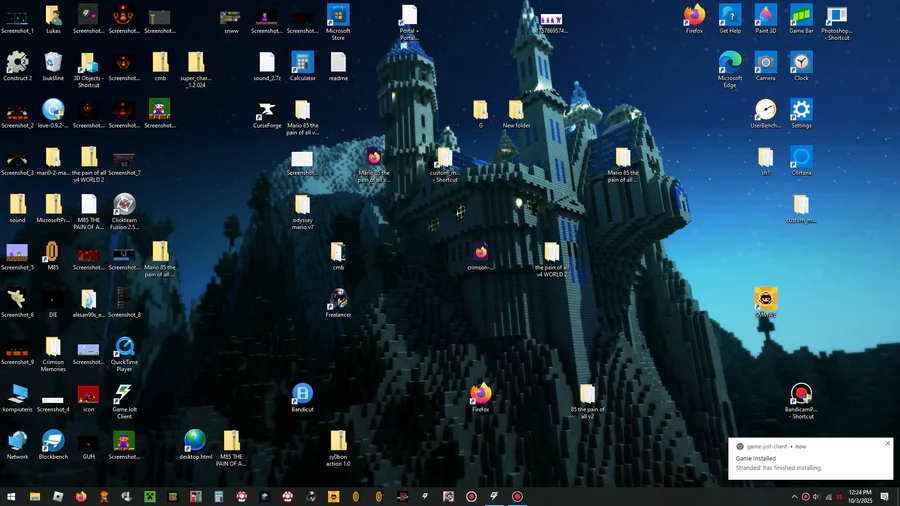Close the Game installed notification
This screenshot has height=506, width=900.
point(887,443)
